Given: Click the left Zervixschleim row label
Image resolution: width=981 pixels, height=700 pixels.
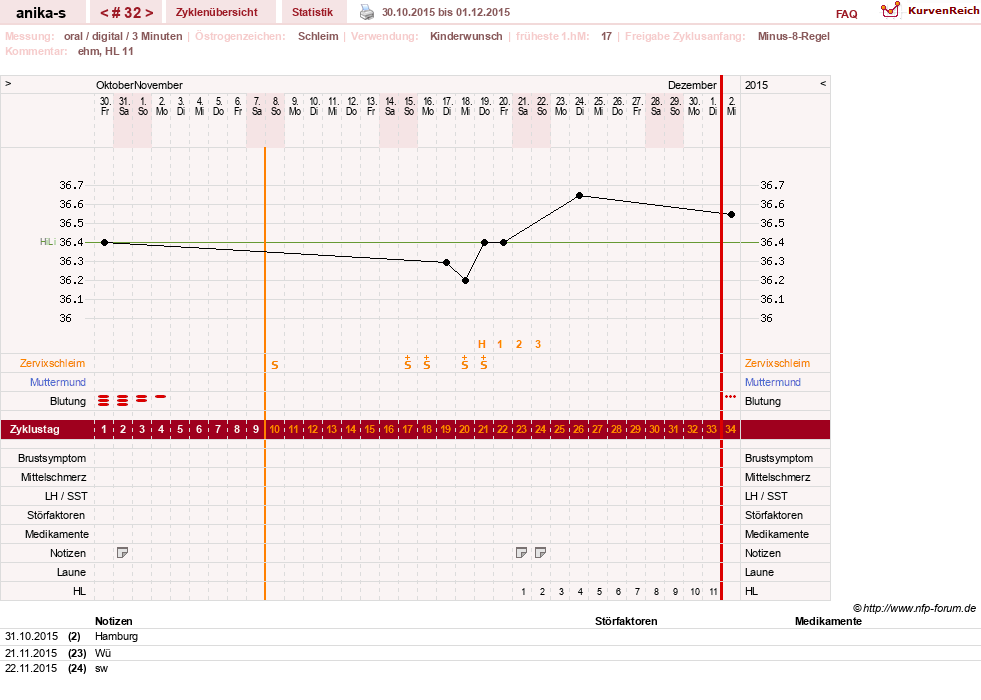Looking at the screenshot, I should coord(53,363).
